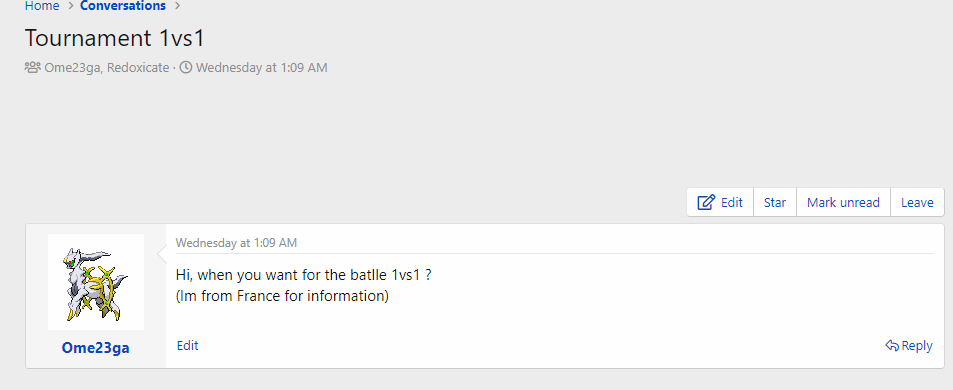Go to the Home breadcrumb link
This screenshot has width=953, height=390.
[42, 6]
